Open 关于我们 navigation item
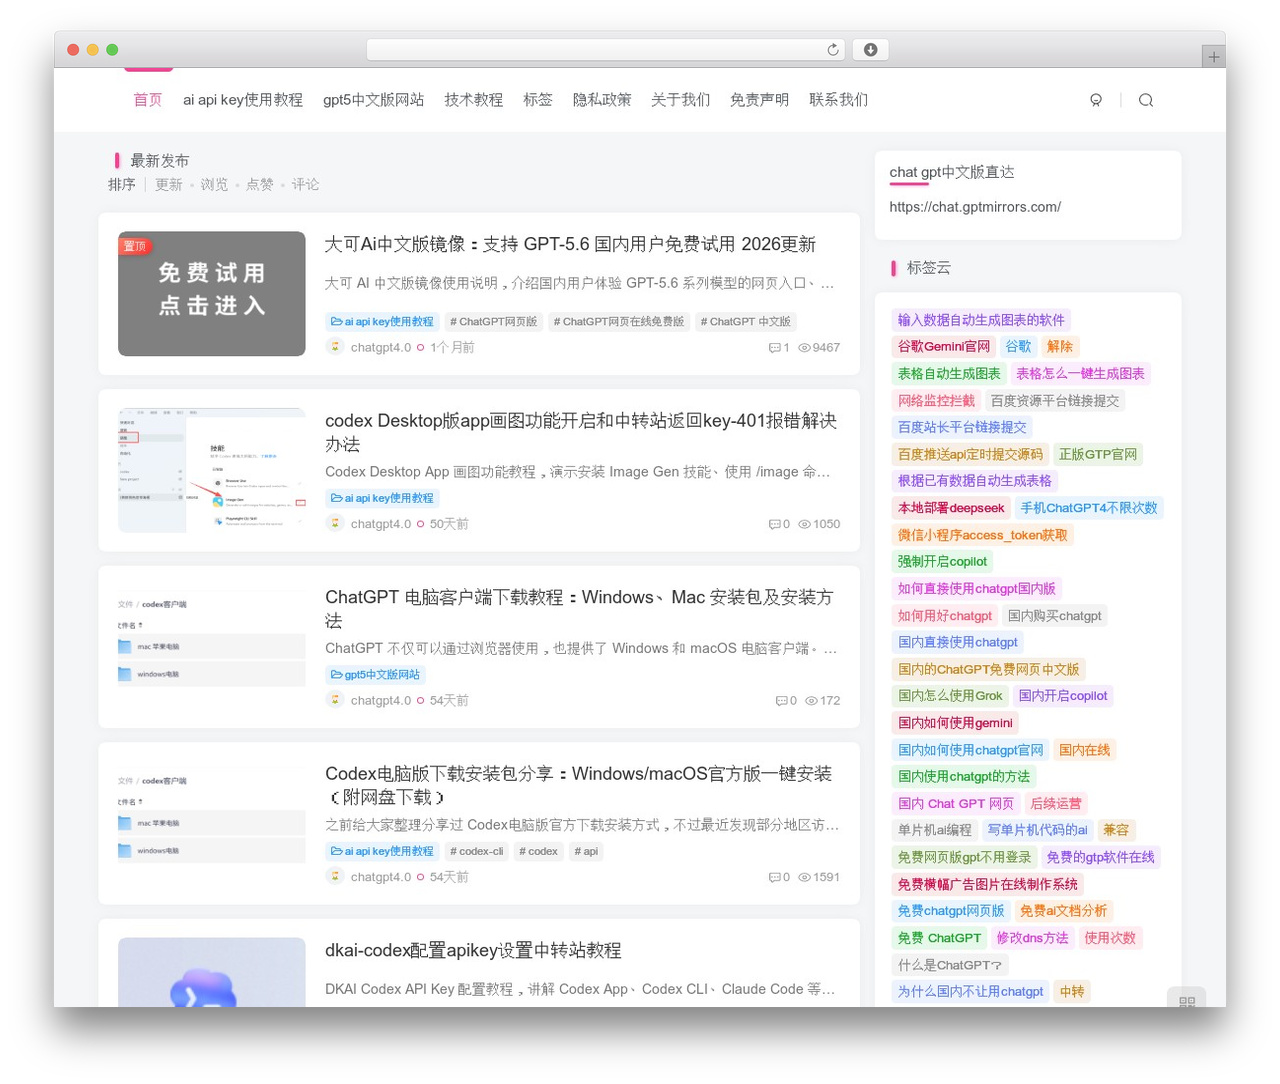 (681, 100)
